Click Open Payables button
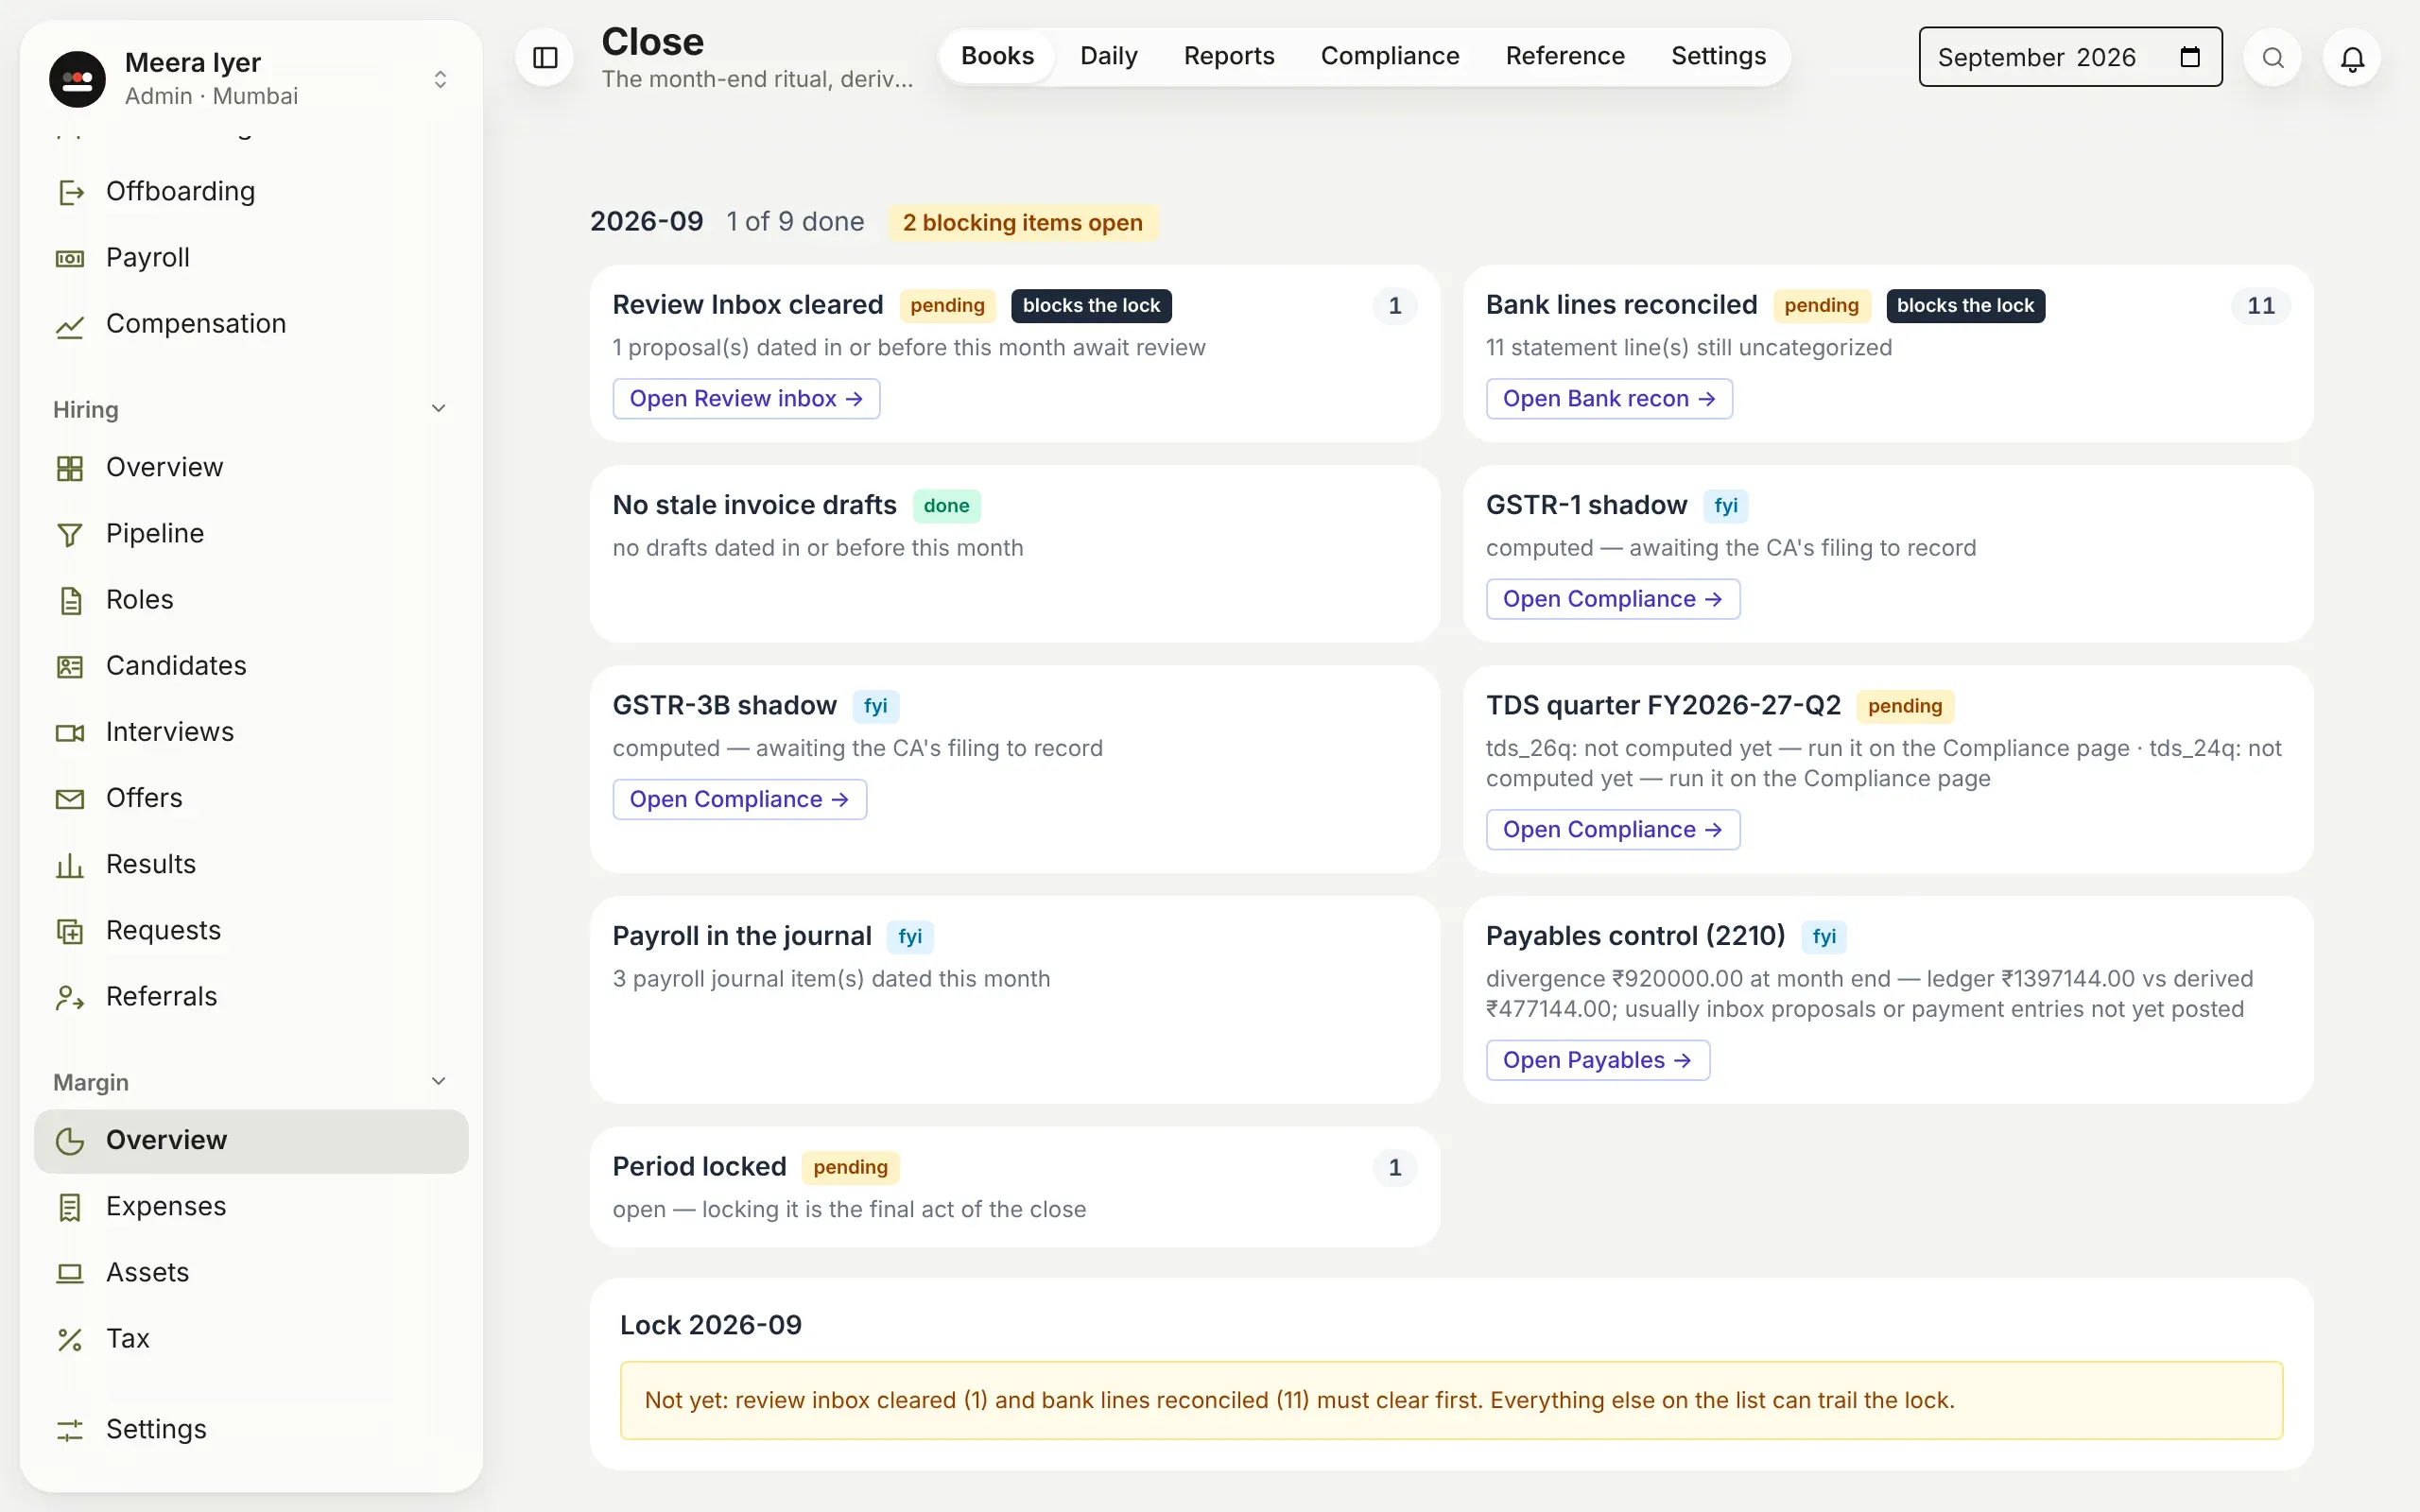 [x=1597, y=1060]
